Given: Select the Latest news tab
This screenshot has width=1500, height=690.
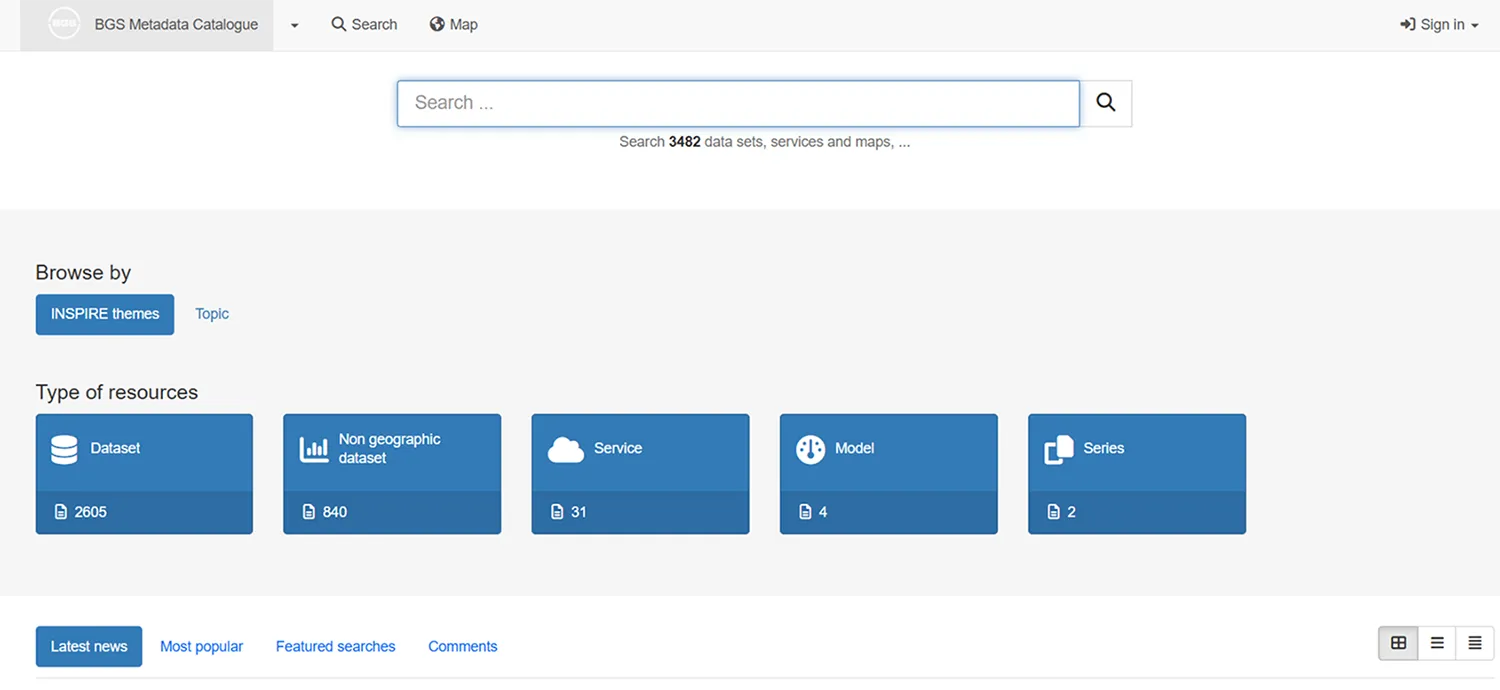Looking at the screenshot, I should tap(89, 646).
